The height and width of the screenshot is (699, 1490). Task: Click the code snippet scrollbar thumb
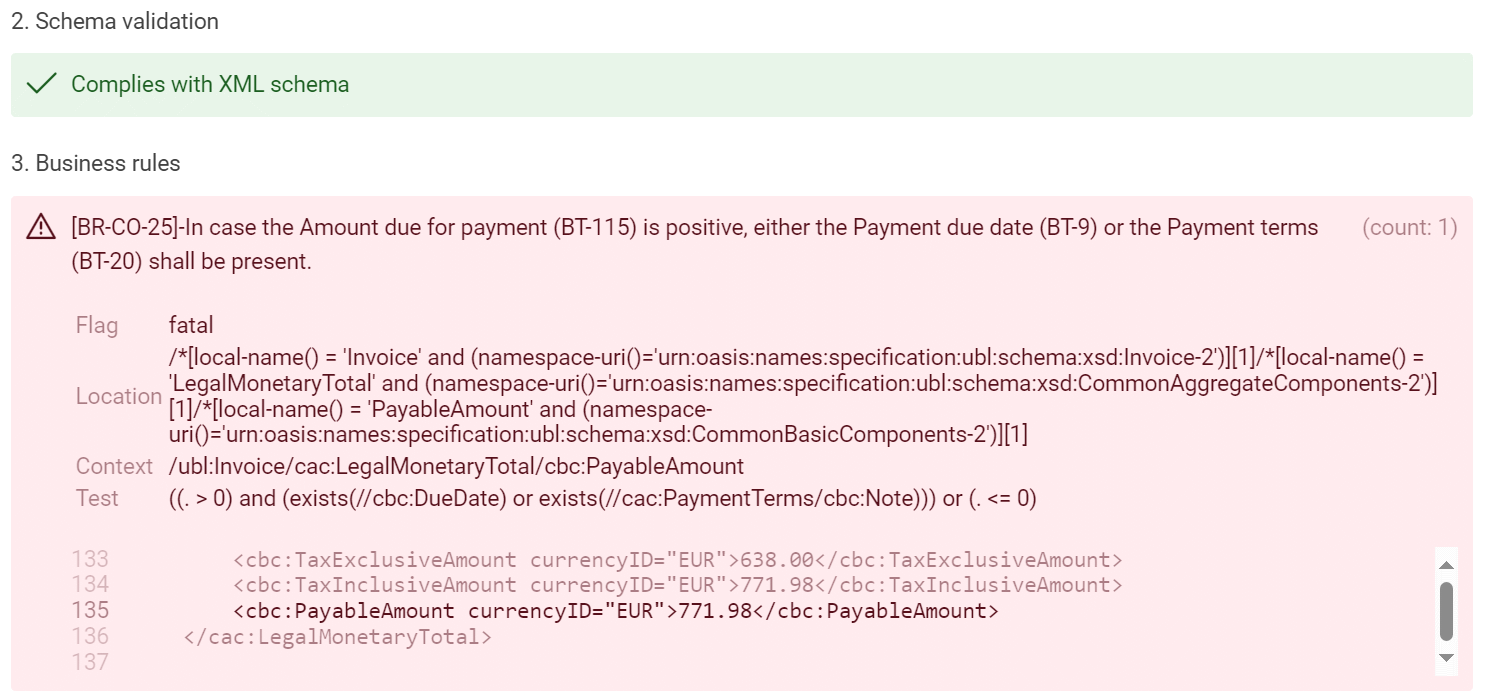1446,611
